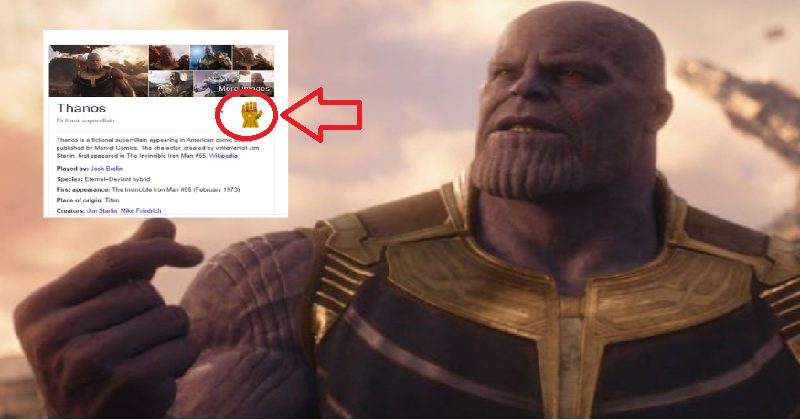Screen dimensions: 800x420
Task: Open the last thumbnail in top row
Action: [253, 57]
